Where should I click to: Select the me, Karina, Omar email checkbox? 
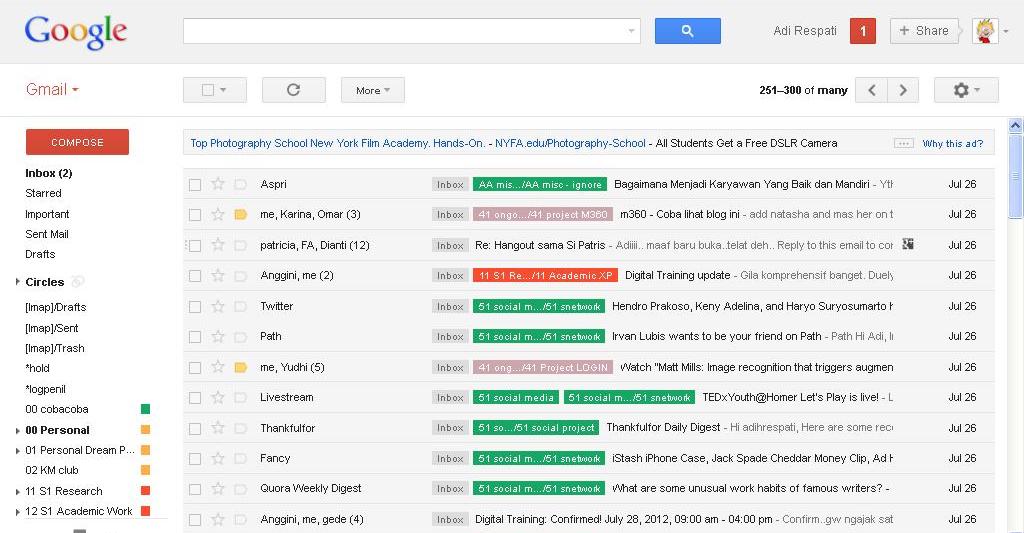click(x=195, y=215)
